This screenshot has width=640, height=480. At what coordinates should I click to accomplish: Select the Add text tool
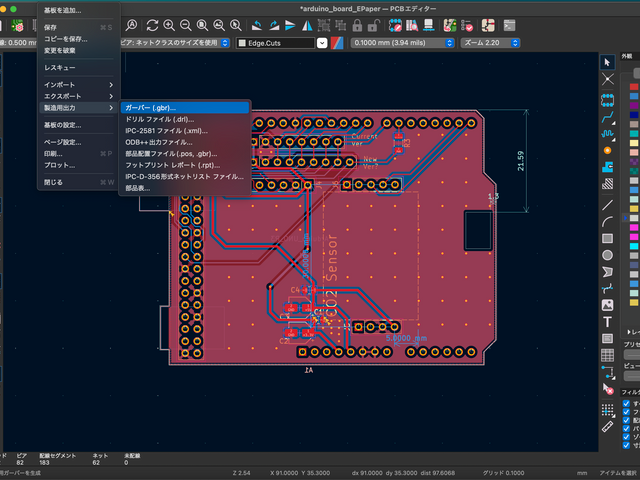coord(607,322)
